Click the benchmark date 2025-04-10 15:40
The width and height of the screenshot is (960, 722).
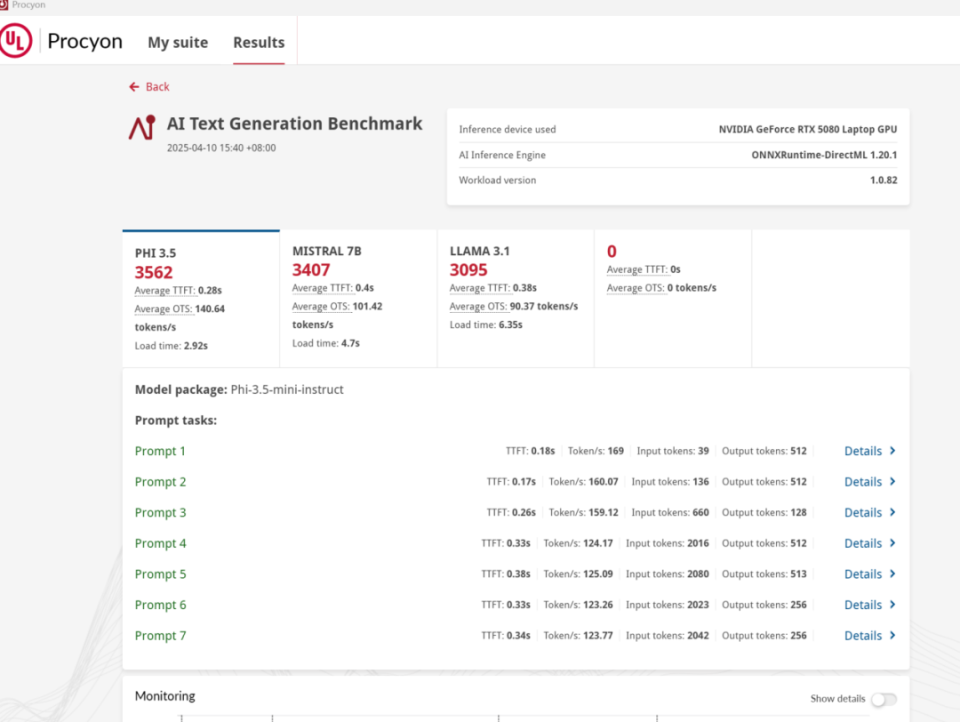(221, 148)
